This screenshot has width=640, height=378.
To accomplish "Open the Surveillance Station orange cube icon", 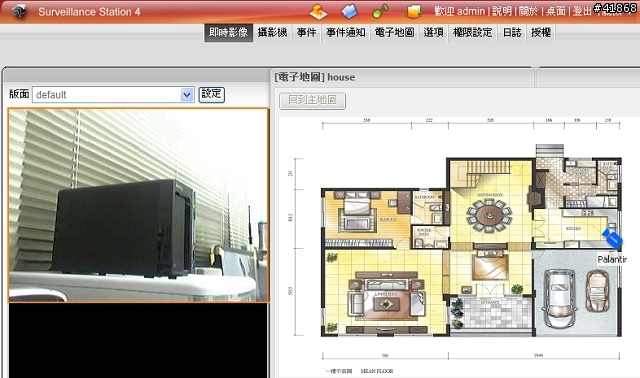I will [318, 11].
